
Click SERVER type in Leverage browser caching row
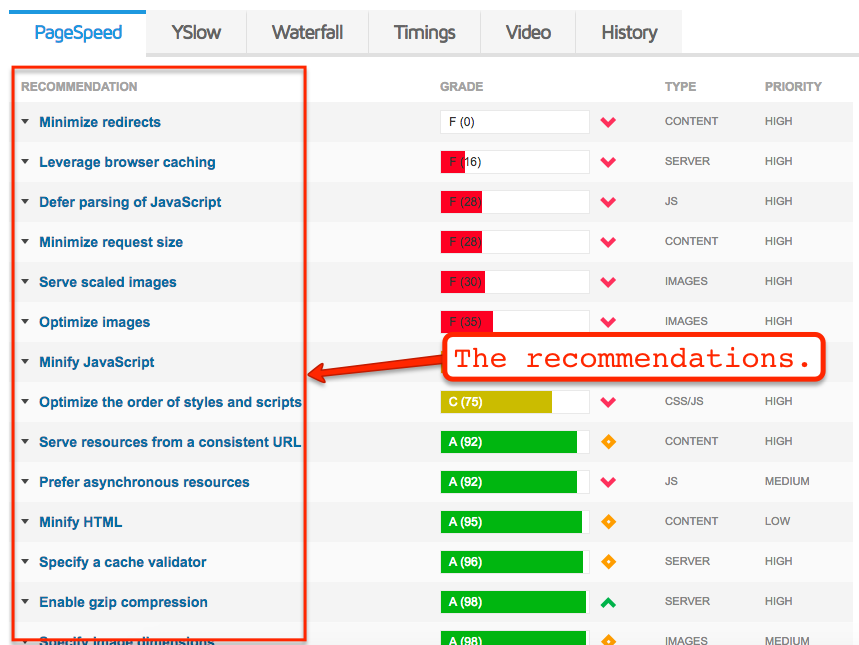(688, 161)
